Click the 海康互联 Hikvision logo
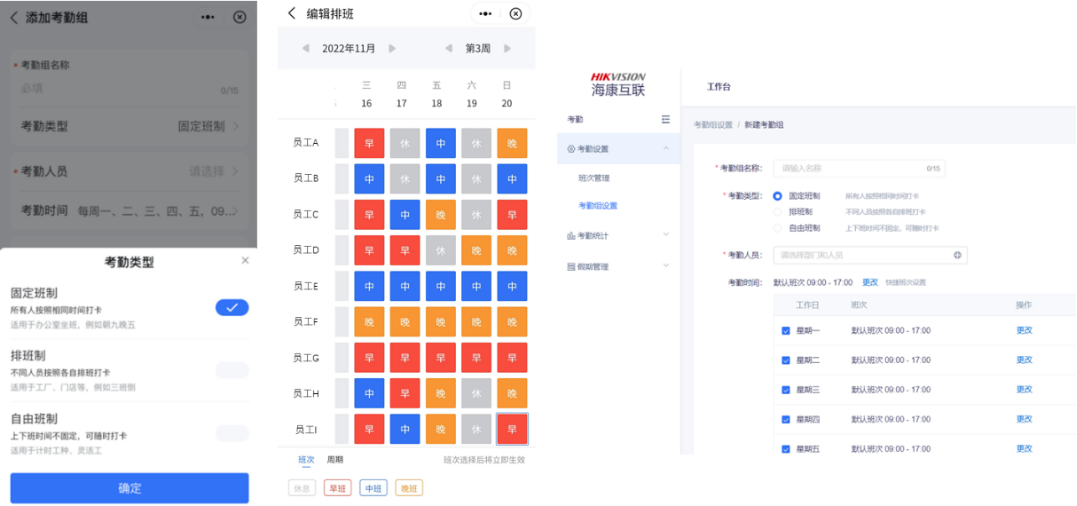 point(617,84)
